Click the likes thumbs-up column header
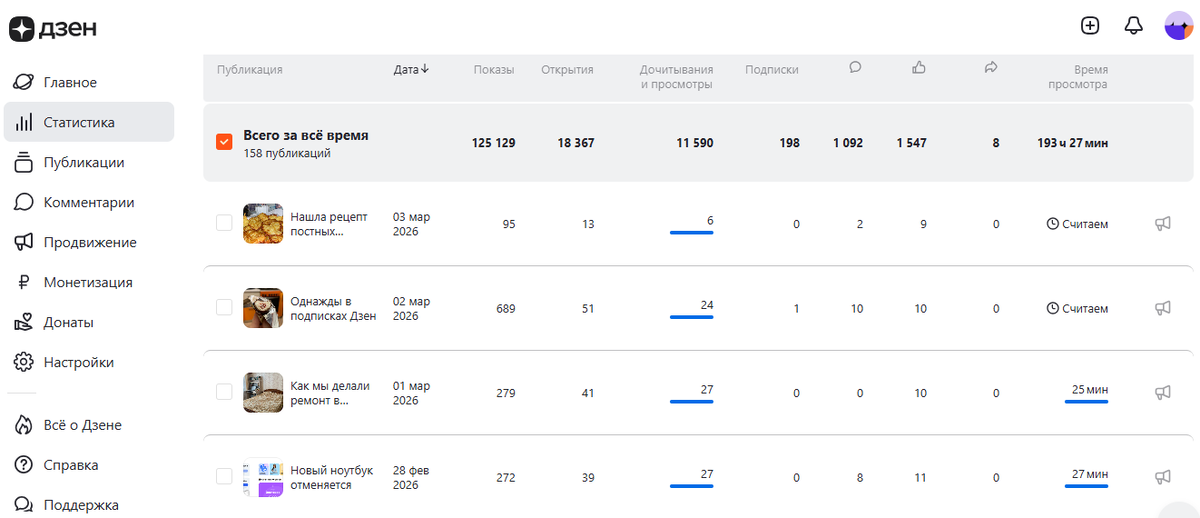 click(x=919, y=68)
